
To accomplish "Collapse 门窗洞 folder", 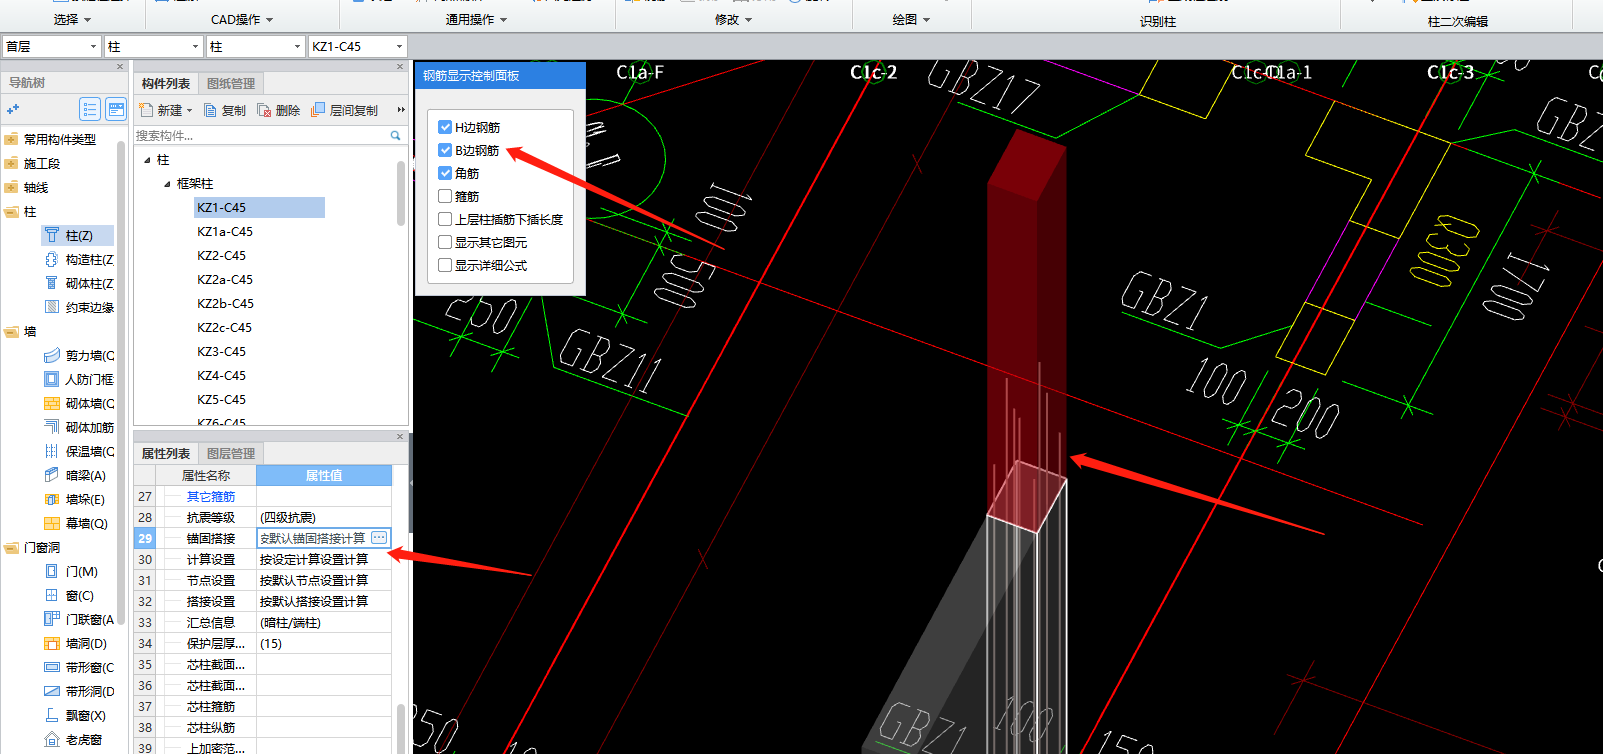I will (x=12, y=547).
